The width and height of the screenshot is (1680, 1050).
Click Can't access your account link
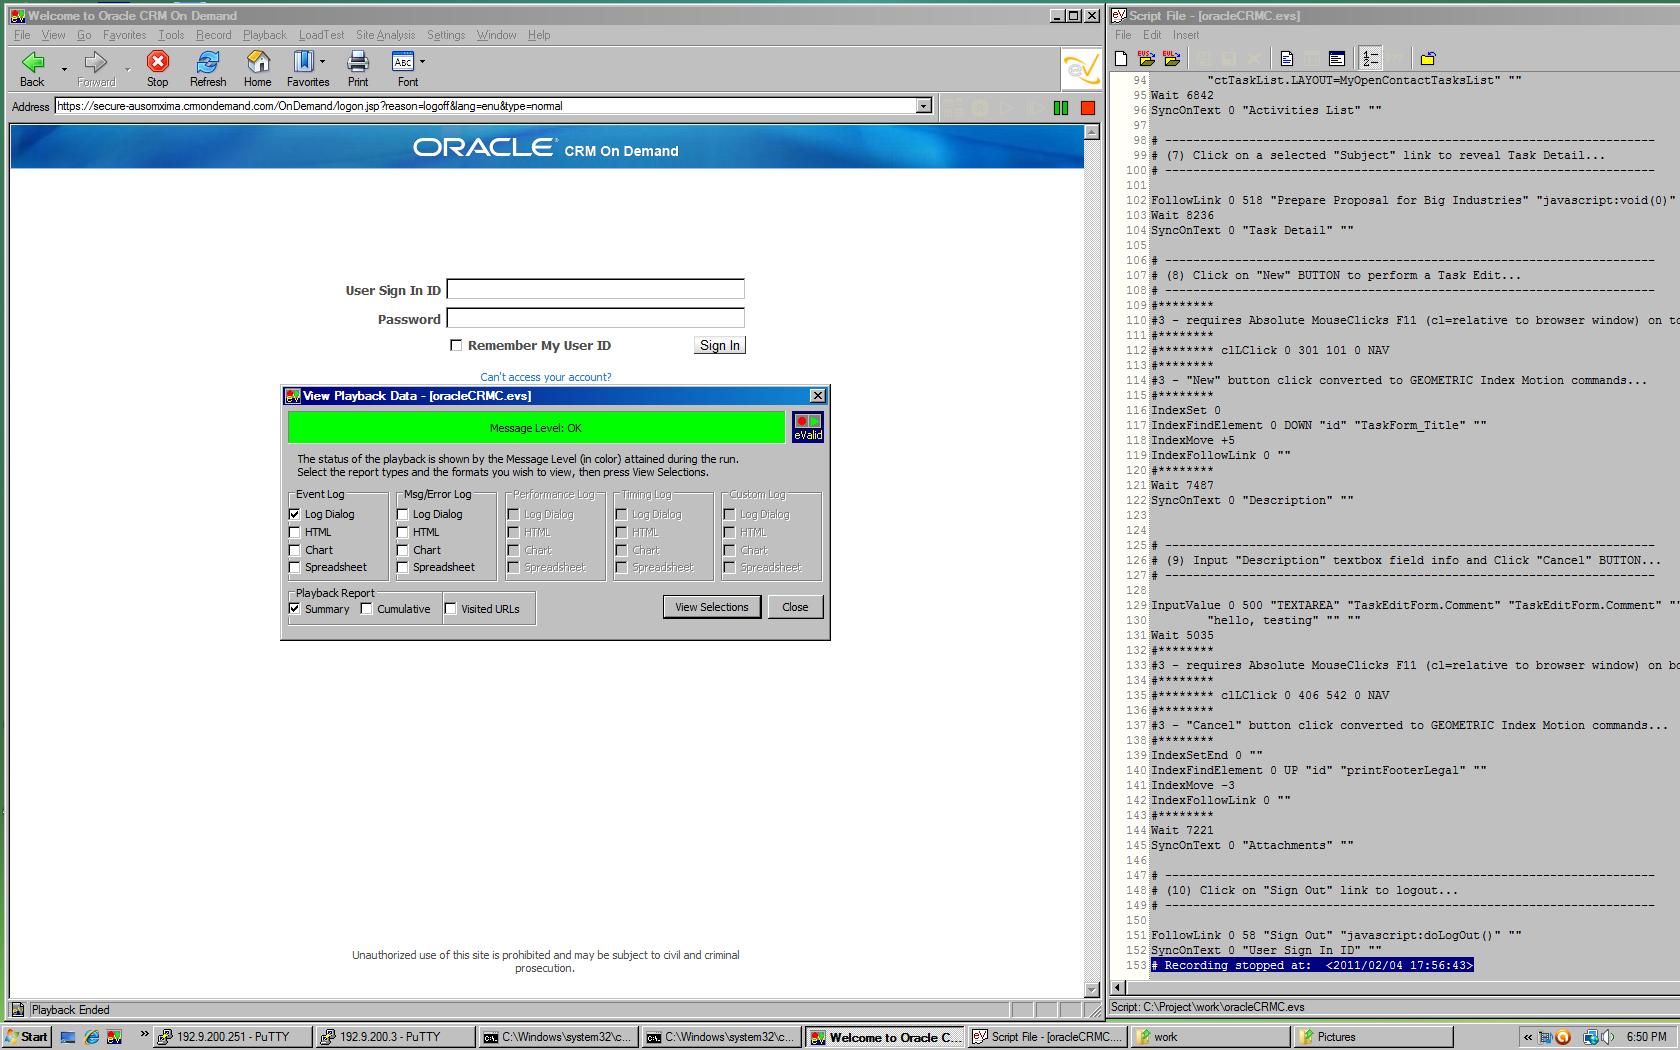point(546,377)
